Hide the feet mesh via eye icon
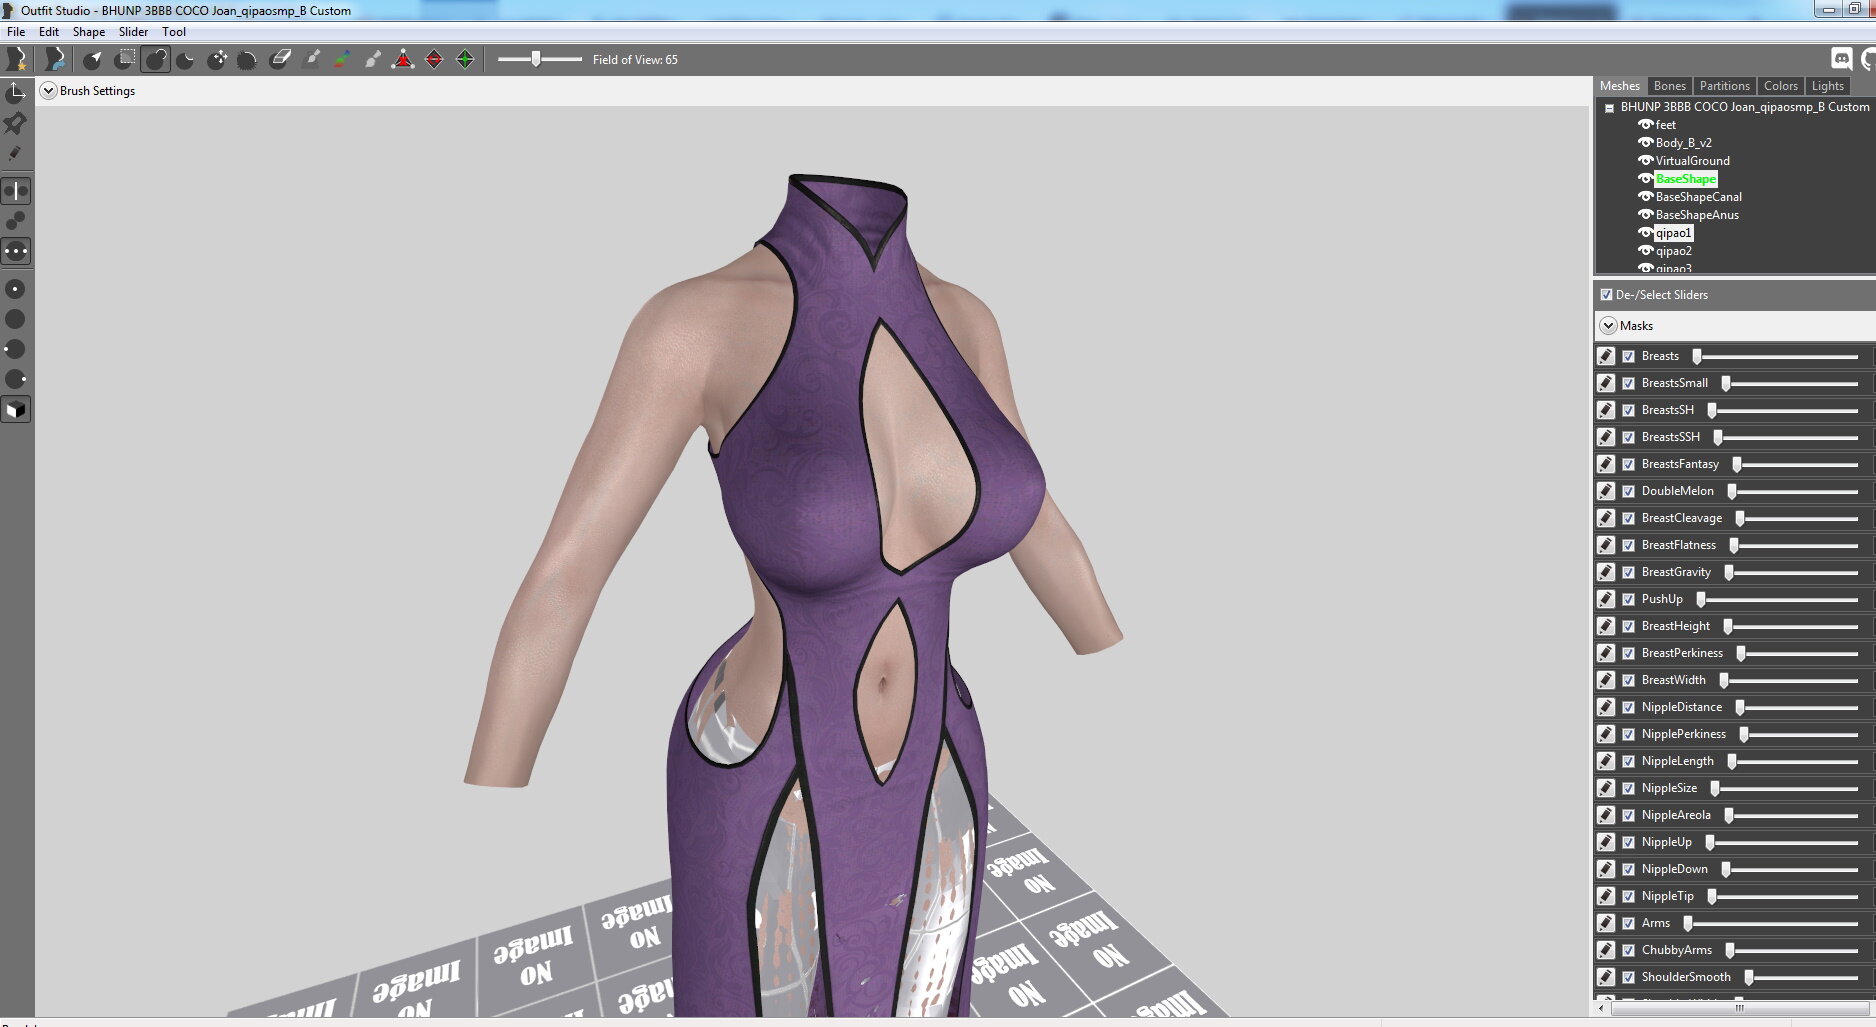Screen dimensions: 1876x1027 coord(1645,125)
